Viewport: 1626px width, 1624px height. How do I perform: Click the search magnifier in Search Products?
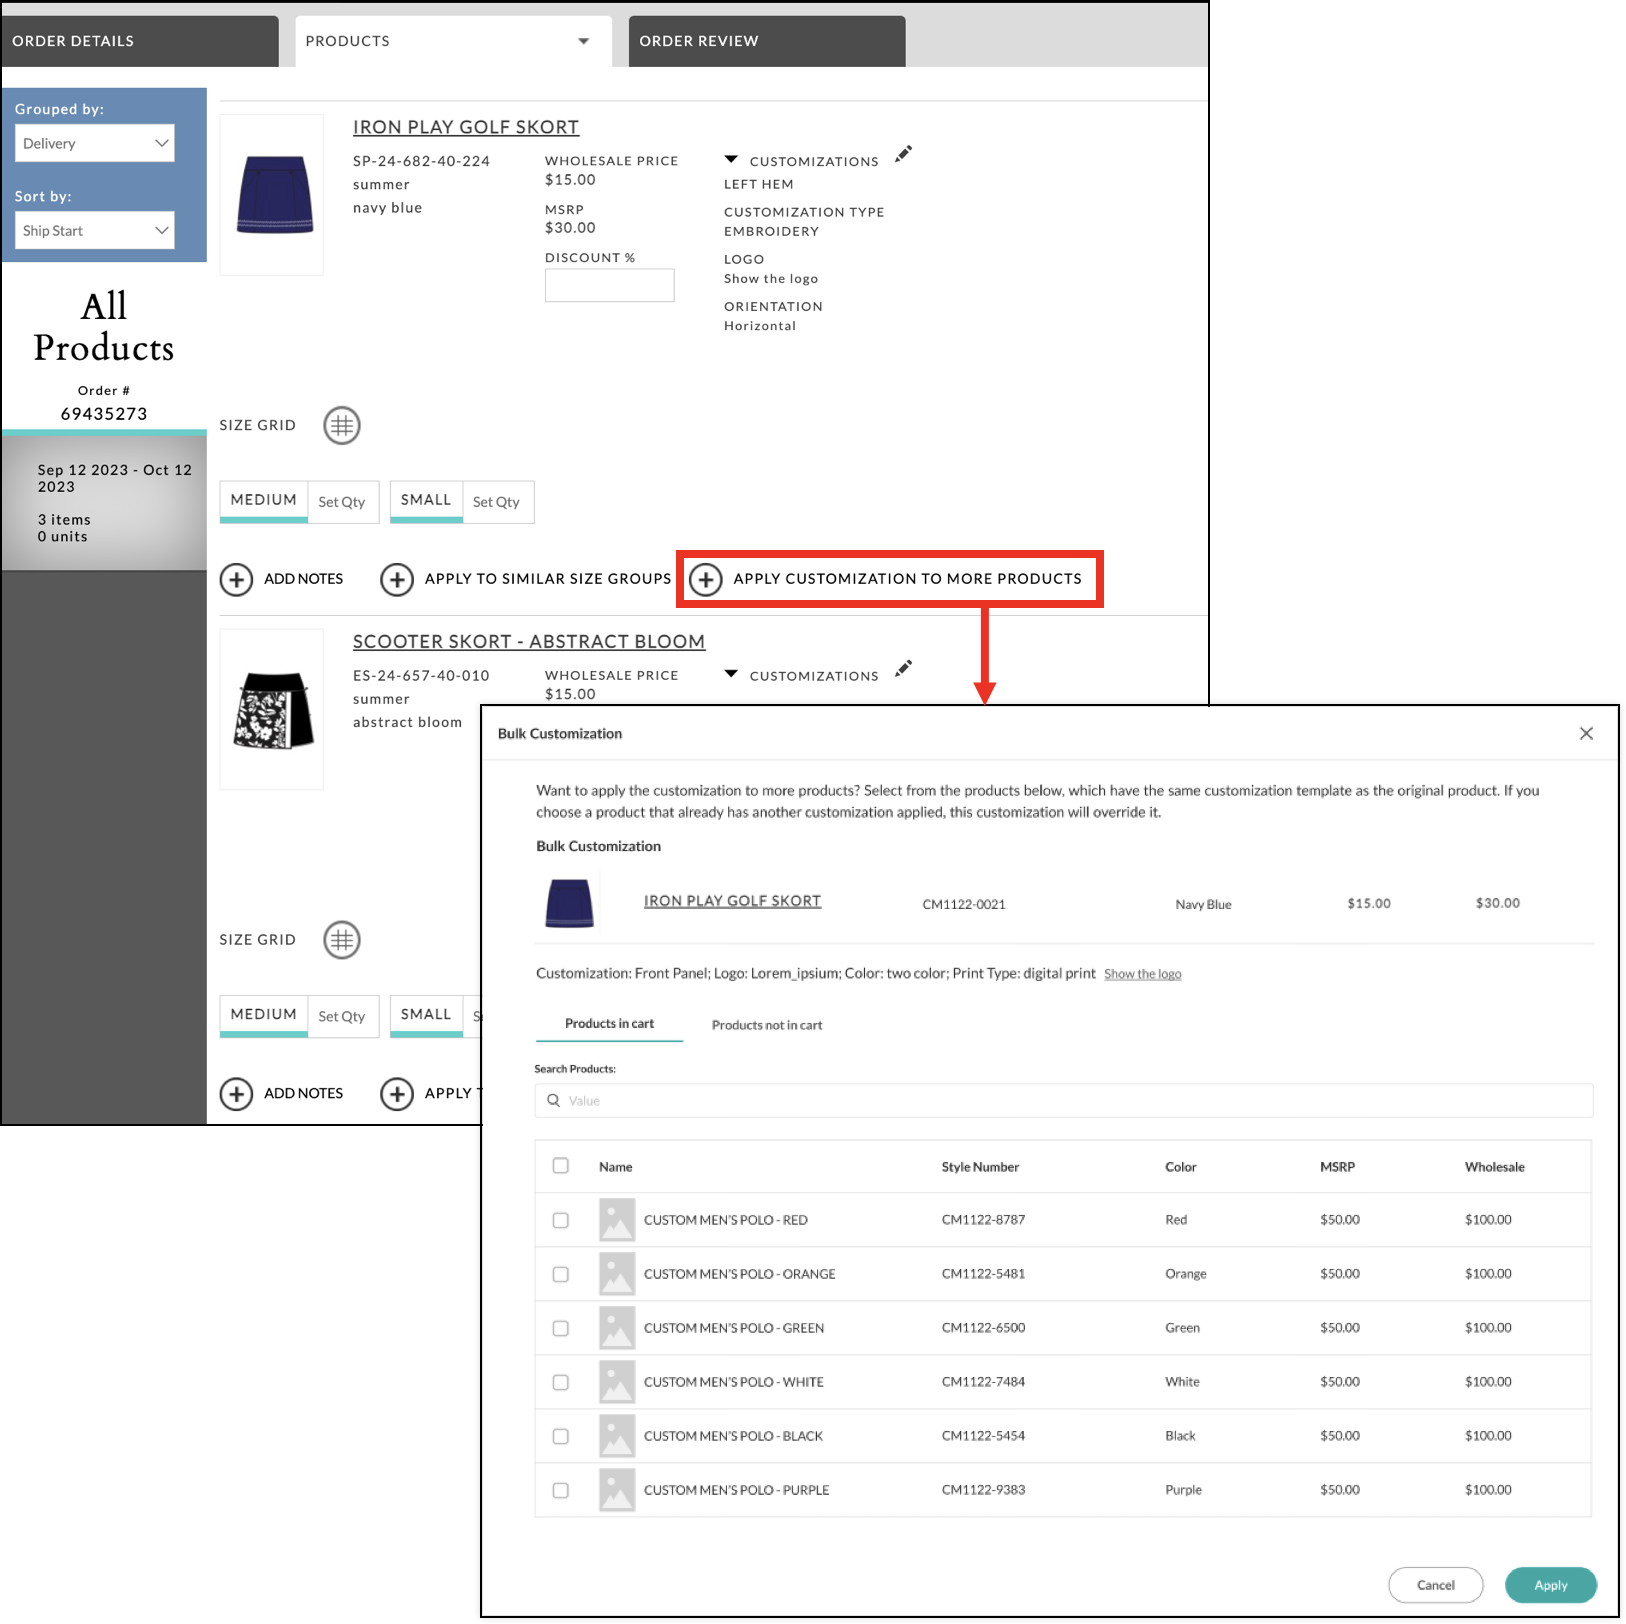click(553, 1100)
